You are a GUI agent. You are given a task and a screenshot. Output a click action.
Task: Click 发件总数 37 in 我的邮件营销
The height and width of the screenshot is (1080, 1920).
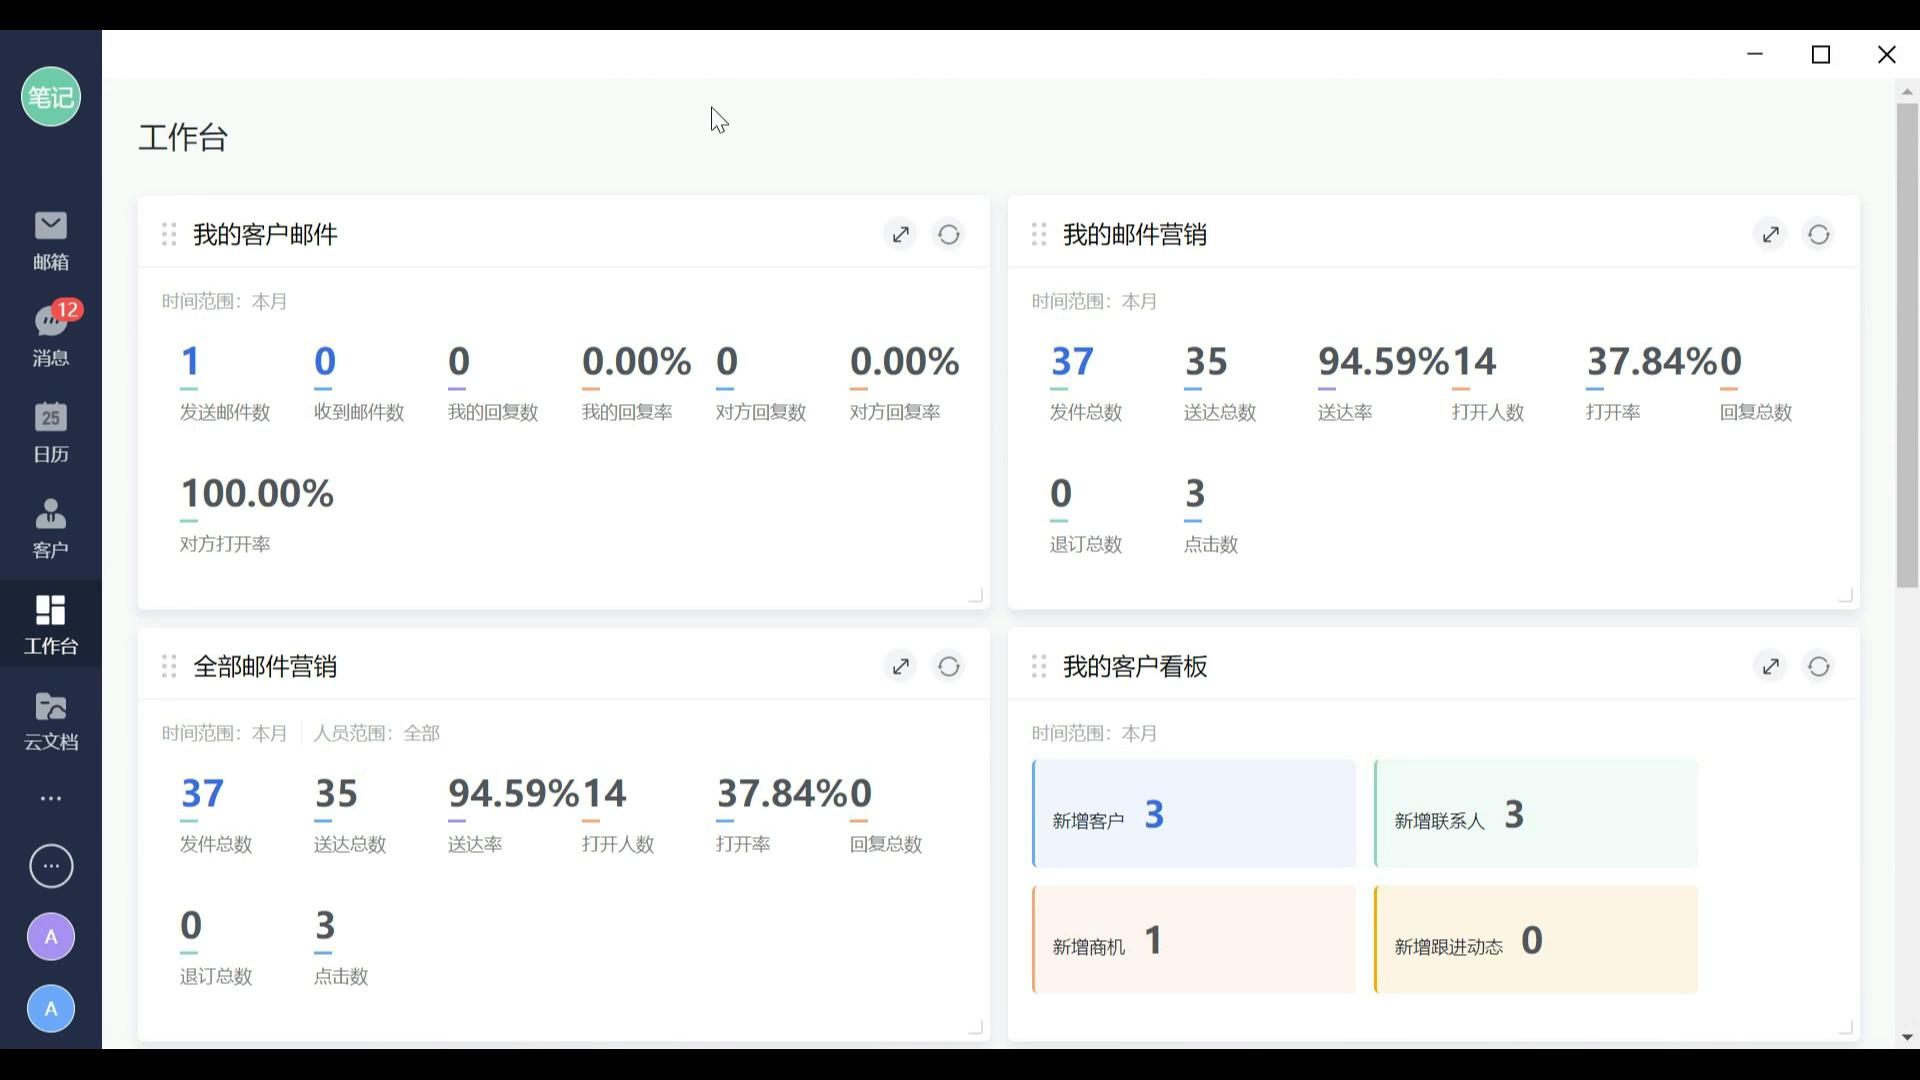1072,361
